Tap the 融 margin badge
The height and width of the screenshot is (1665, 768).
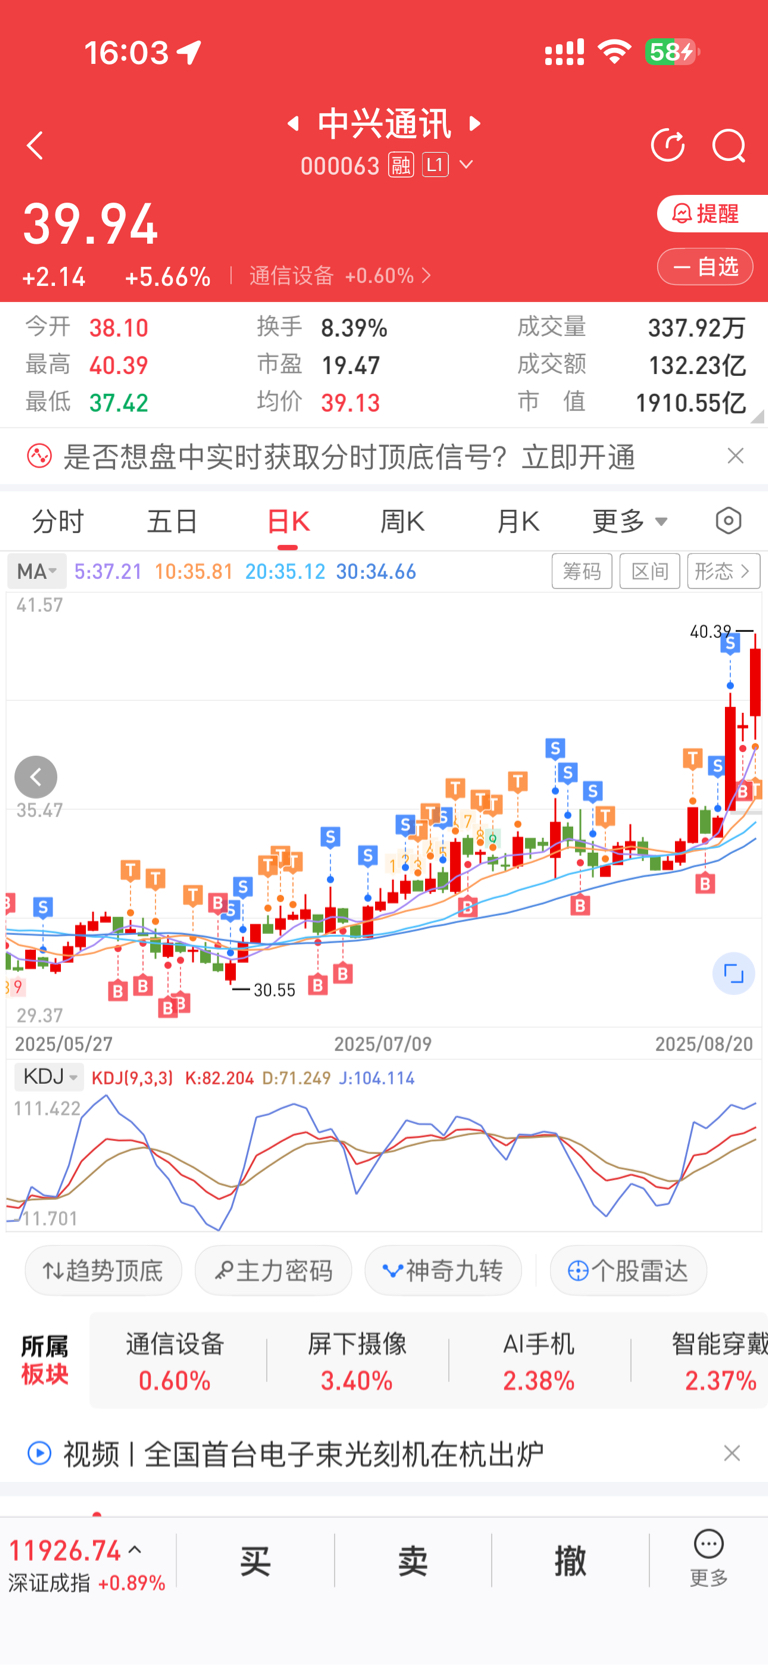pos(401,165)
